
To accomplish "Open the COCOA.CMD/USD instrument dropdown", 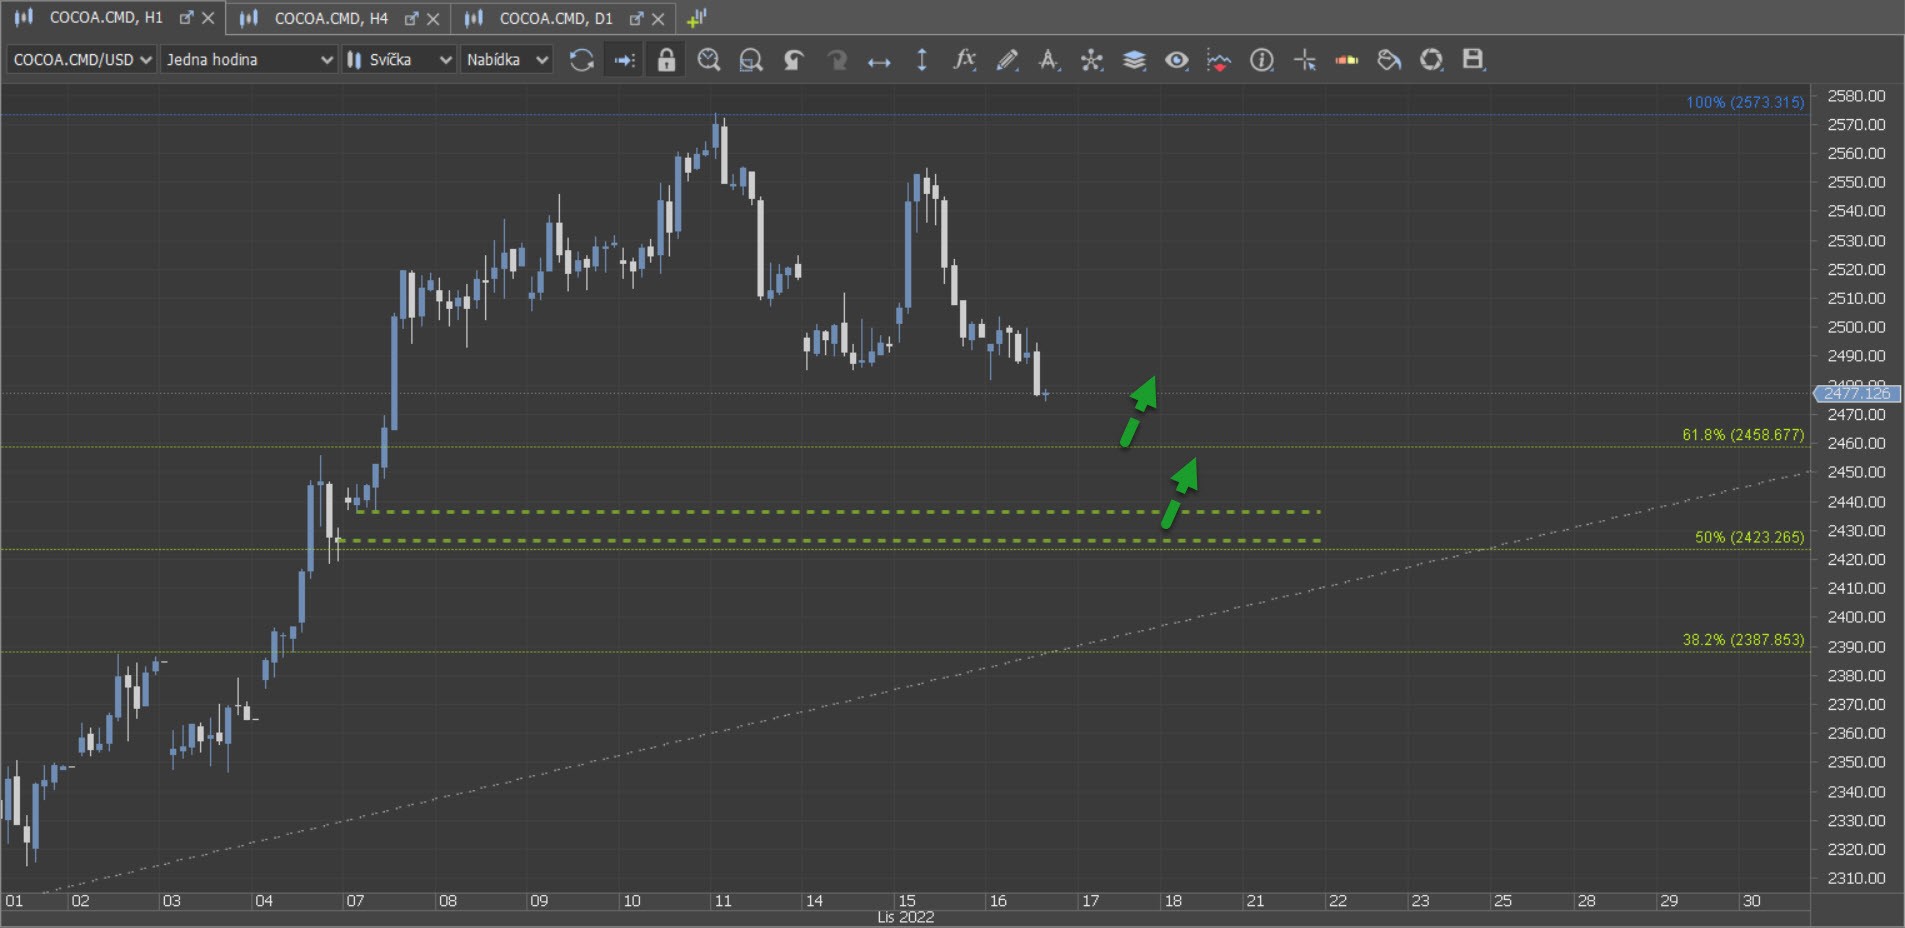I will coord(82,60).
